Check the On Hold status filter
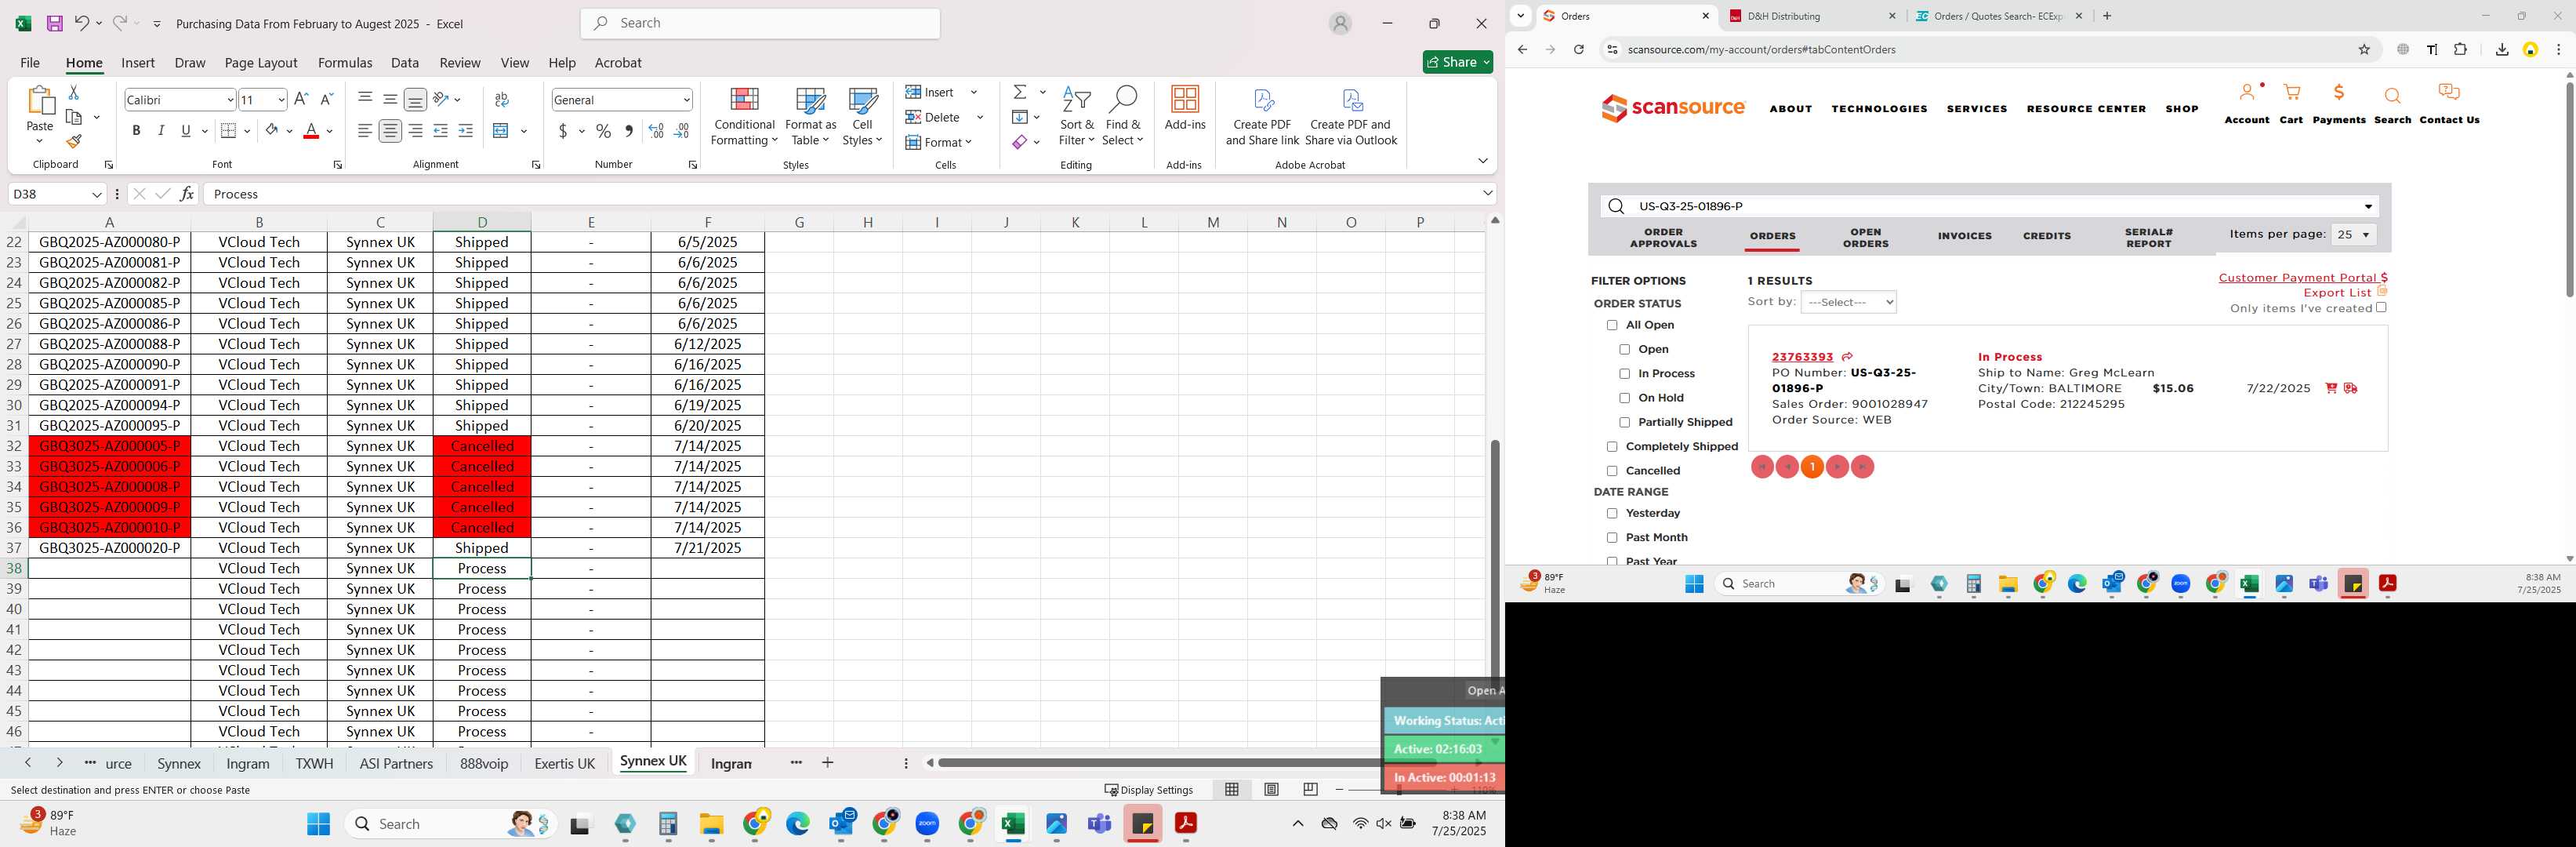 tap(1624, 398)
